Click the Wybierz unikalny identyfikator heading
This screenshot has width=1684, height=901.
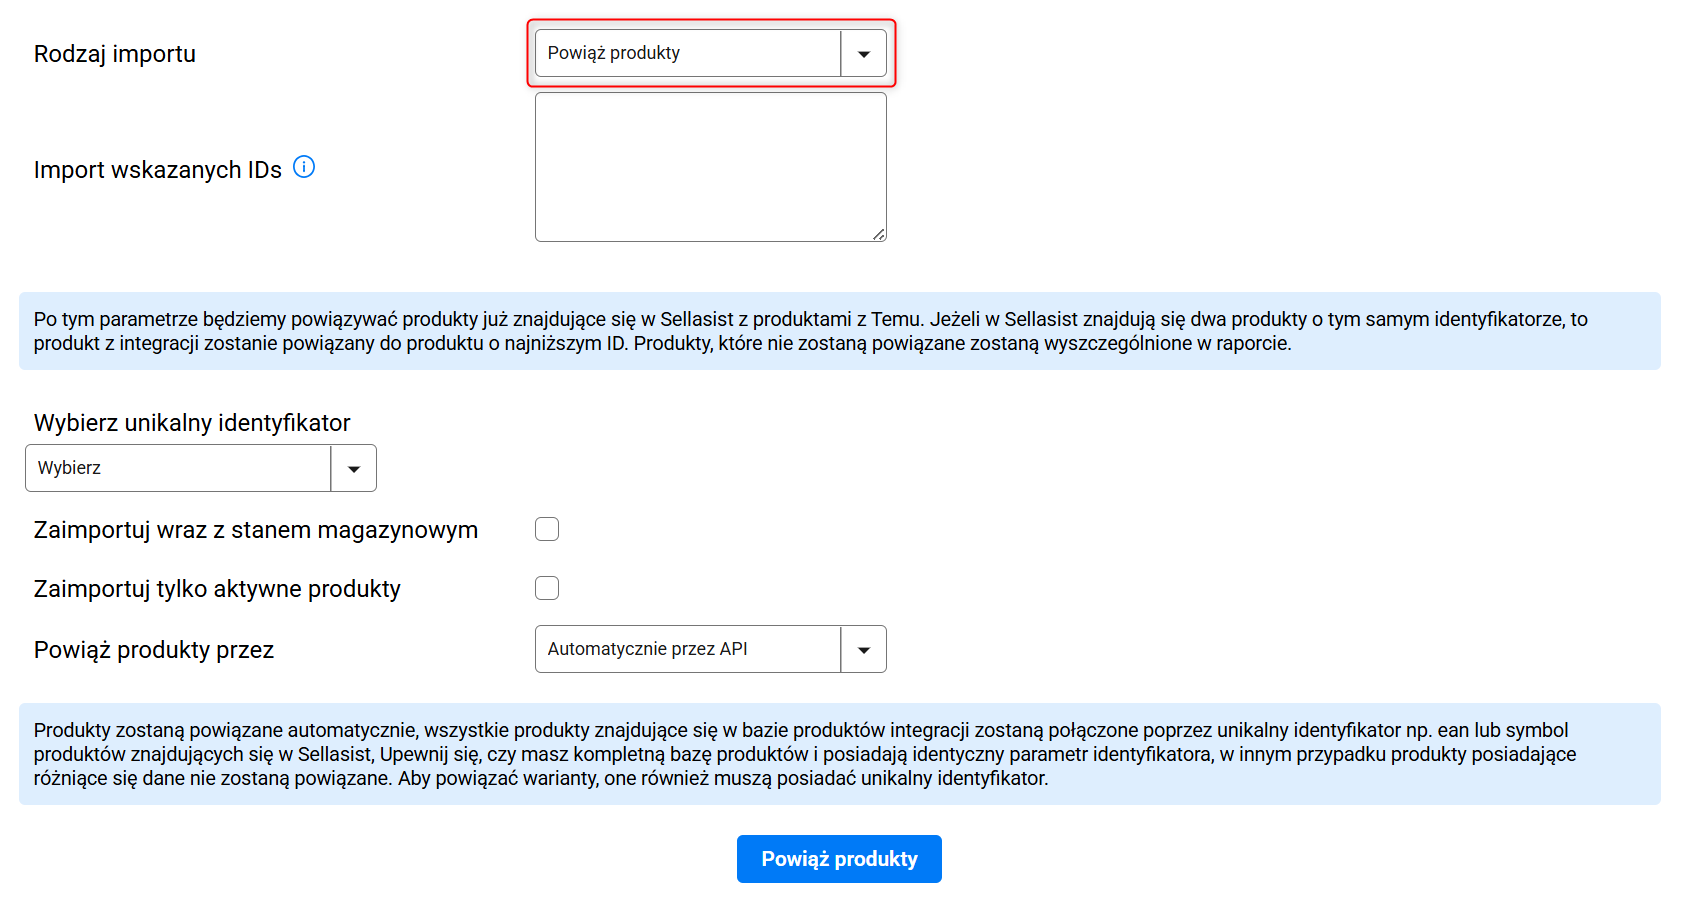192,423
